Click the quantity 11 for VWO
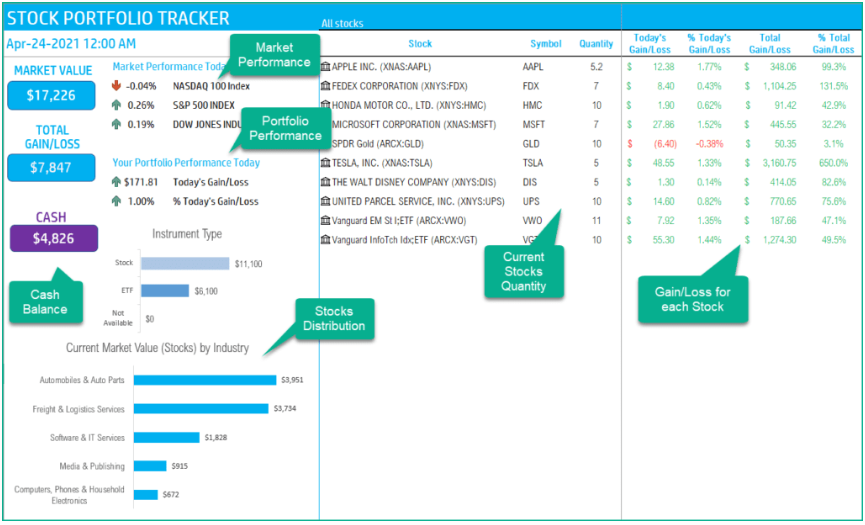This screenshot has height=525, width=865. tap(596, 221)
